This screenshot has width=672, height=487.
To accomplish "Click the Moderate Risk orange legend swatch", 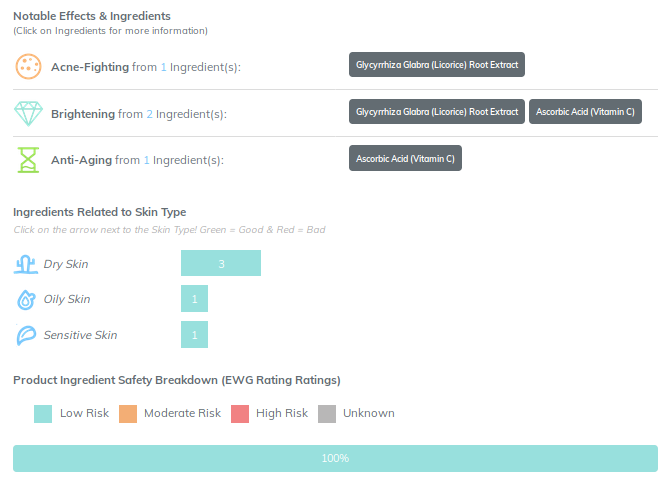I will tap(128, 414).
